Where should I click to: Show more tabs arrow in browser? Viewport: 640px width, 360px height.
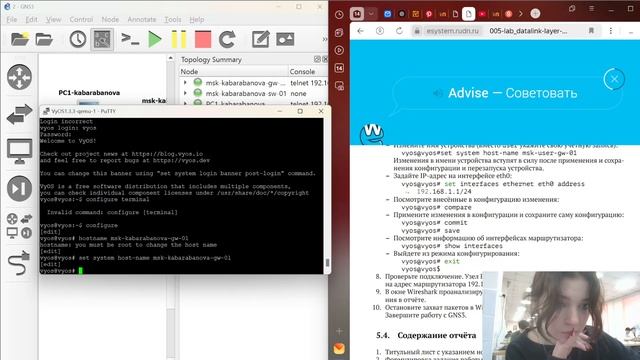[521, 13]
